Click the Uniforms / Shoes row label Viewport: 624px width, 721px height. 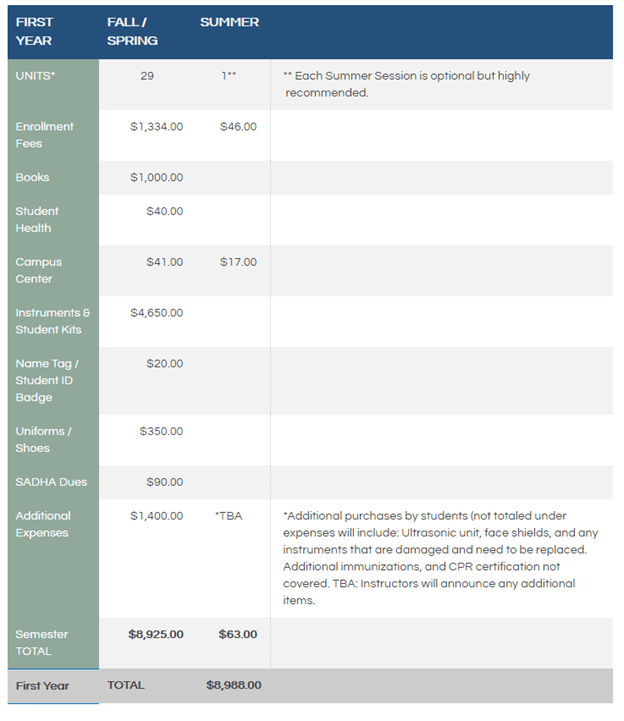pos(43,439)
